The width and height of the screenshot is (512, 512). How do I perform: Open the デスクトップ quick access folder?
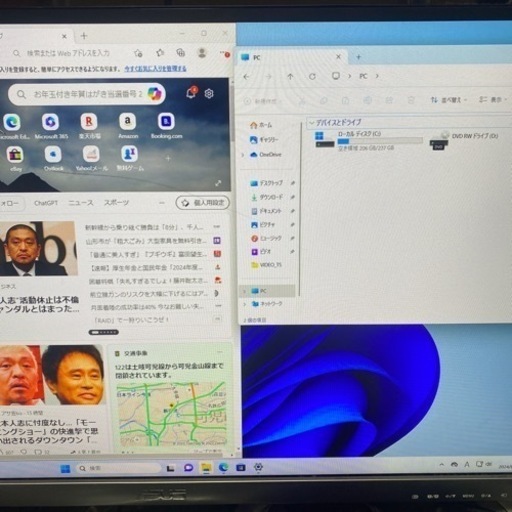pyautogui.click(x=267, y=183)
